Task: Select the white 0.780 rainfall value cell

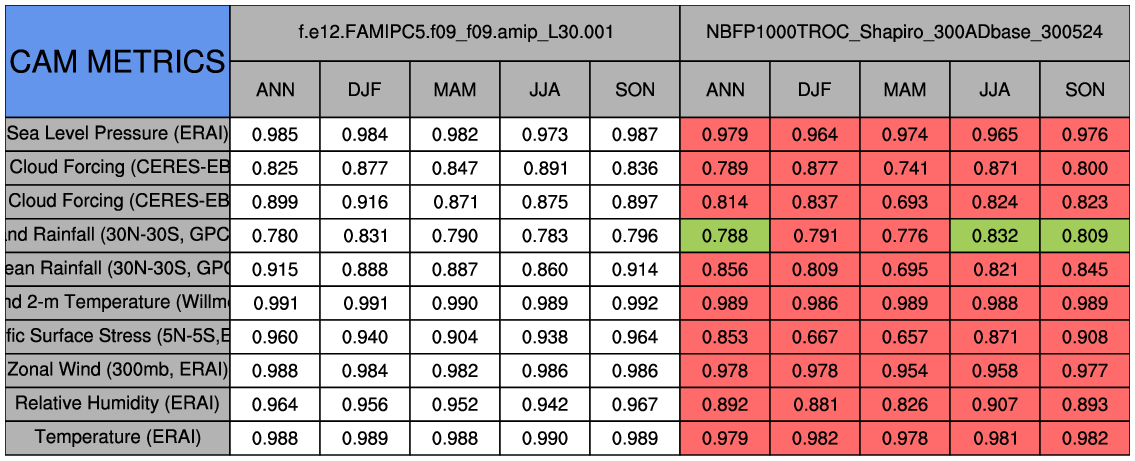Action: click(x=275, y=236)
